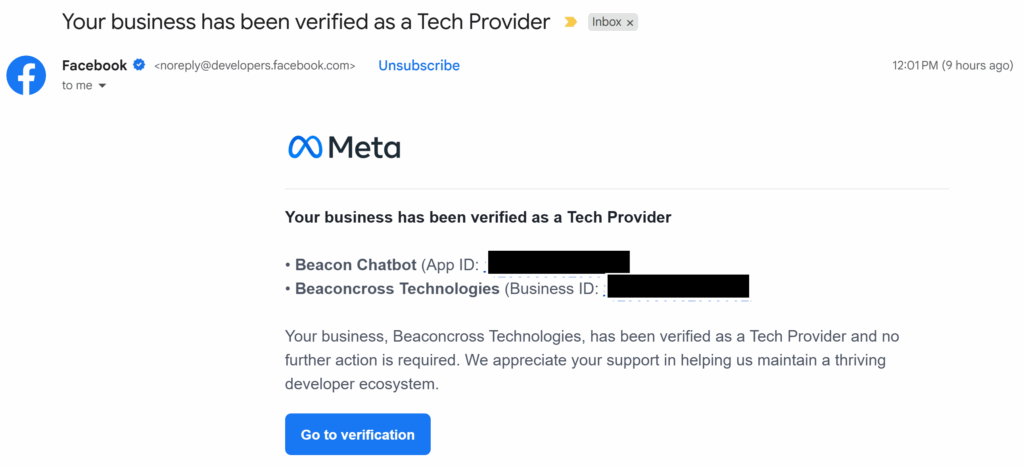Image resolution: width=1024 pixels, height=467 pixels.
Task: Click the Inbox label tag
Action: (x=606, y=22)
